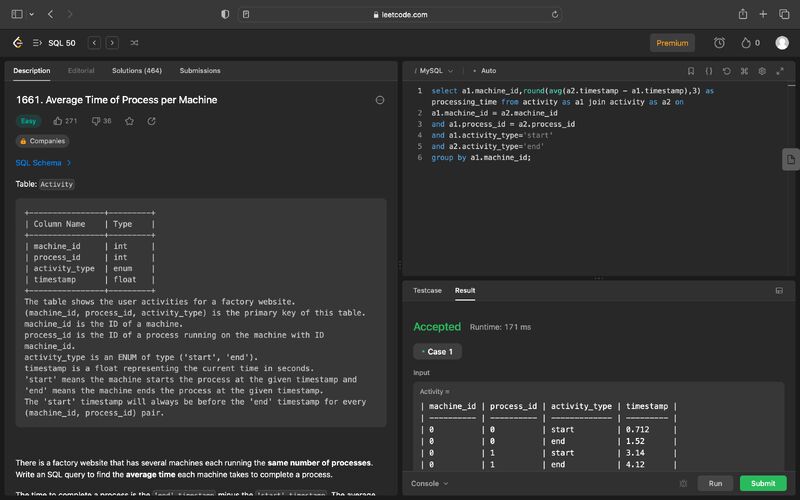Pick a random problem shuffle icon

pyautogui.click(x=134, y=43)
